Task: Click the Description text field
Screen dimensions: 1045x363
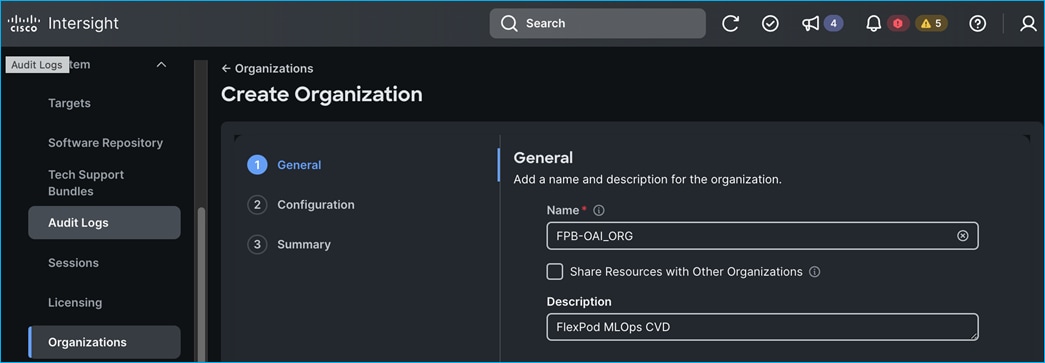Action: point(762,327)
